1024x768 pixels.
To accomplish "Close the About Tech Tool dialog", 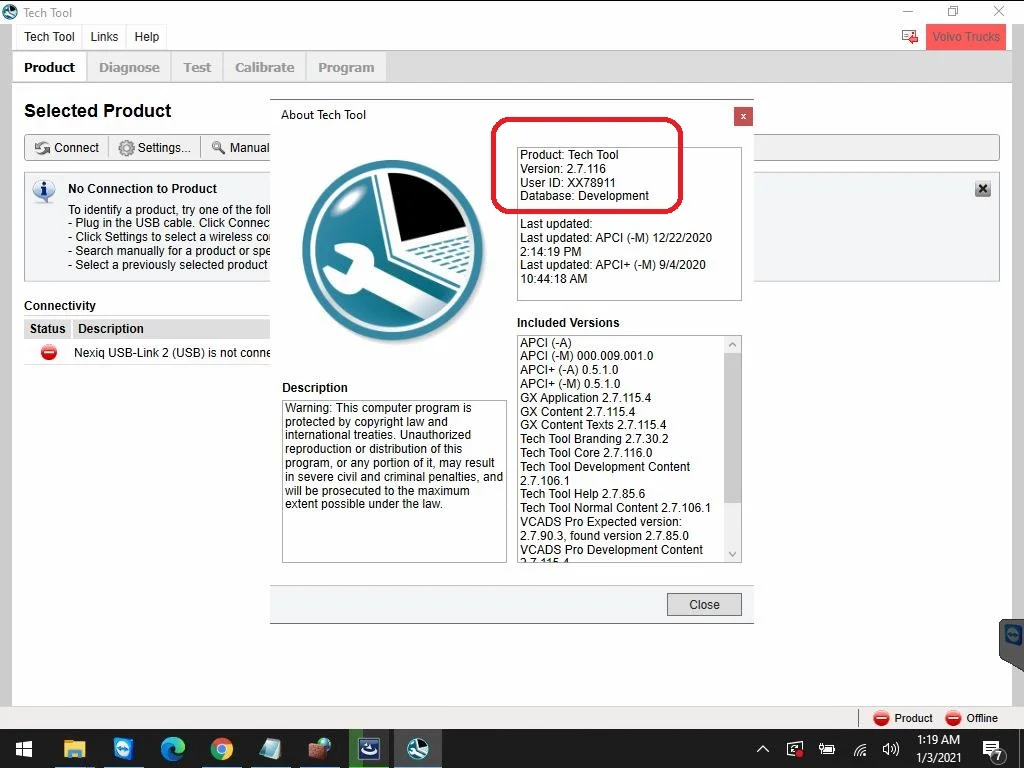I will click(x=704, y=605).
